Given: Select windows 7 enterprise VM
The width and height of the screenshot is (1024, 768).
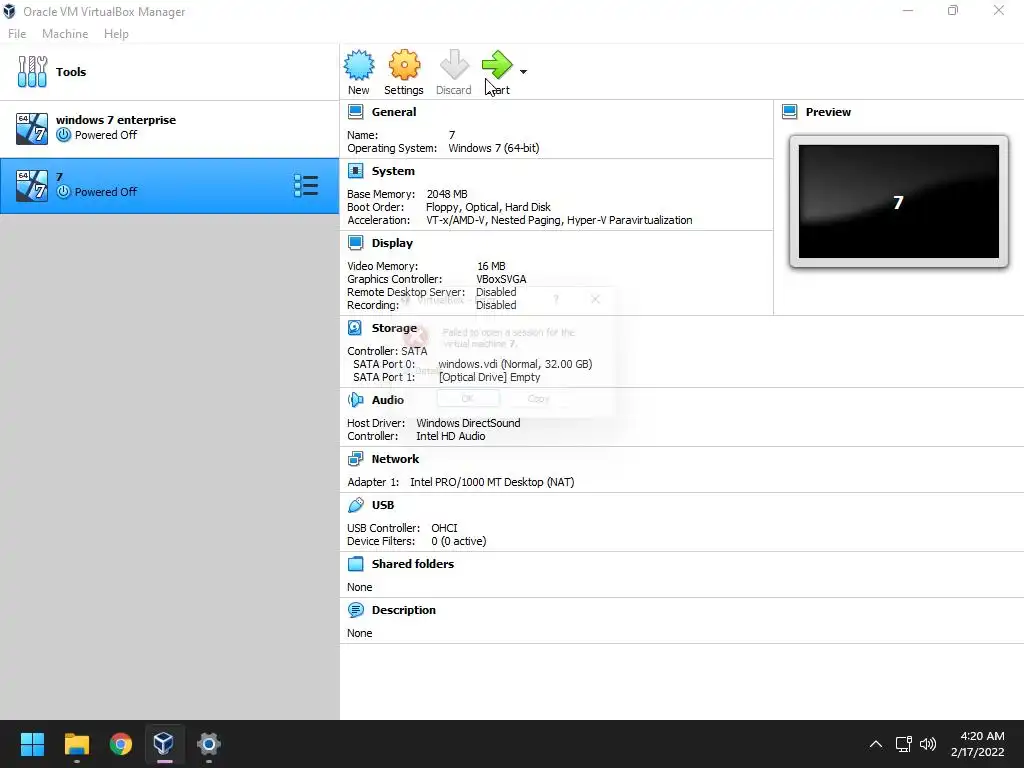Looking at the screenshot, I should pyautogui.click(x=169, y=129).
